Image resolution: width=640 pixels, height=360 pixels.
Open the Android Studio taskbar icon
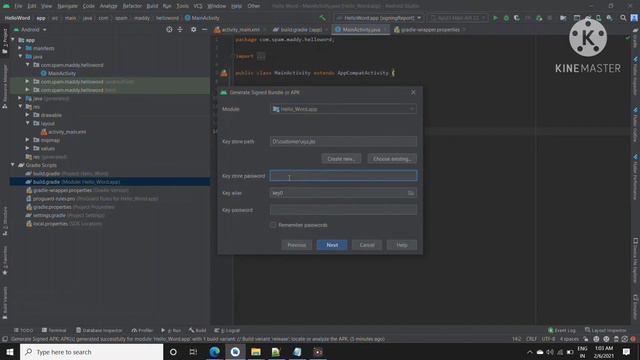[x=235, y=352]
